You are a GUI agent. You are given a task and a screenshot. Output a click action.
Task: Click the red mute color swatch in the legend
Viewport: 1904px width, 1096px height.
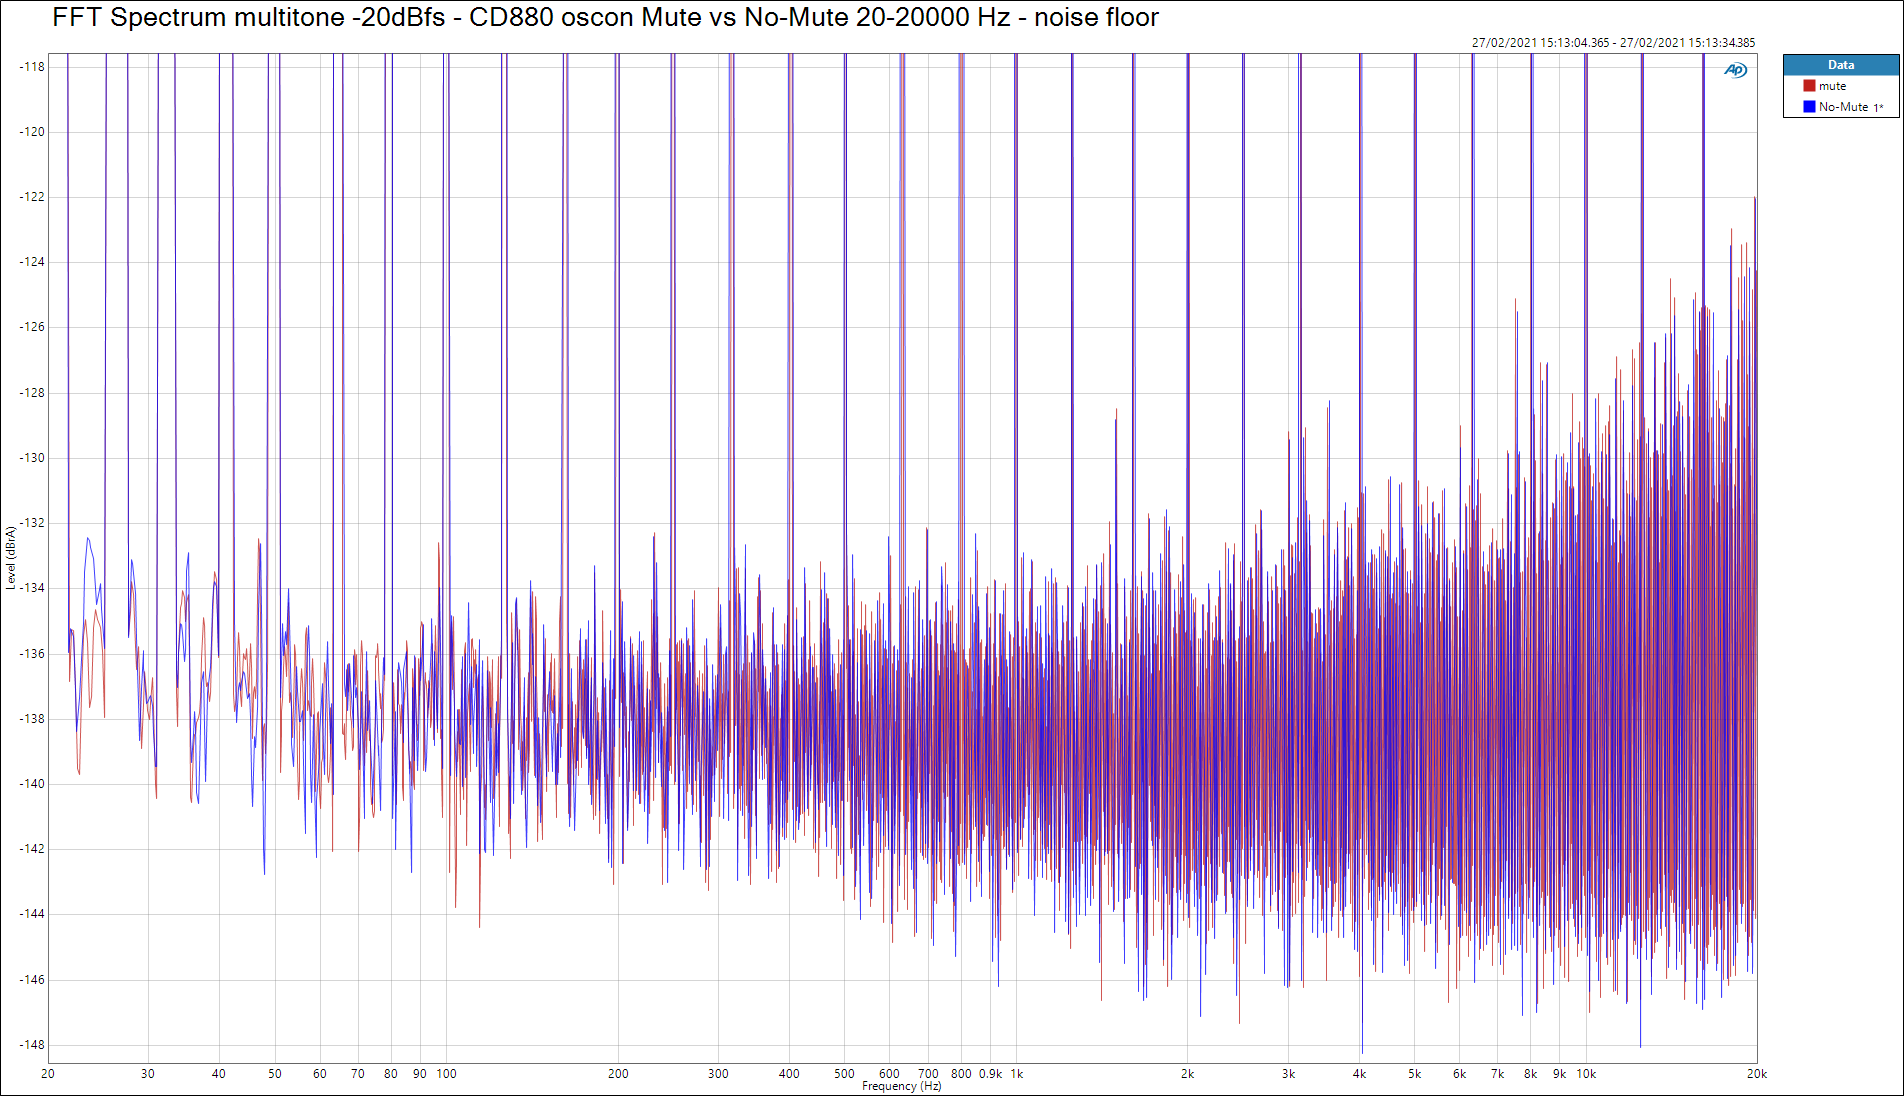[1809, 86]
